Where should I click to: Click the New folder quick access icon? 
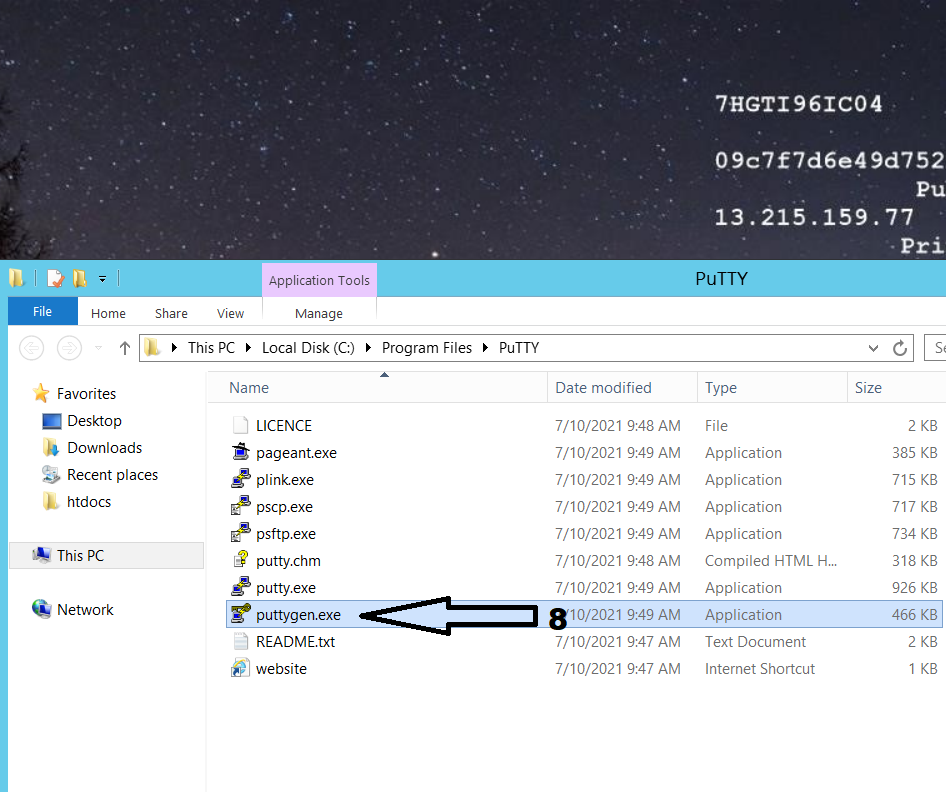tap(80, 278)
